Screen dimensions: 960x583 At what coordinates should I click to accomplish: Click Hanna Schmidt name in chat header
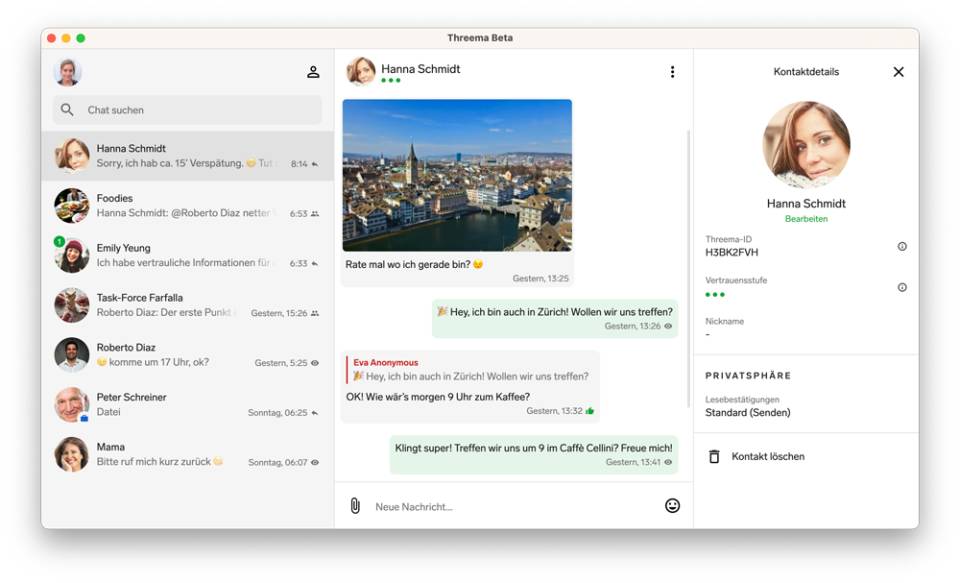coord(421,69)
